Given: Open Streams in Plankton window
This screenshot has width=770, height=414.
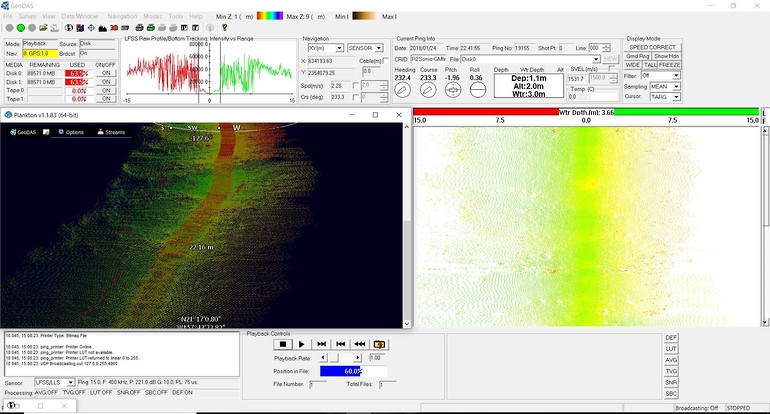Looking at the screenshot, I should point(111,132).
